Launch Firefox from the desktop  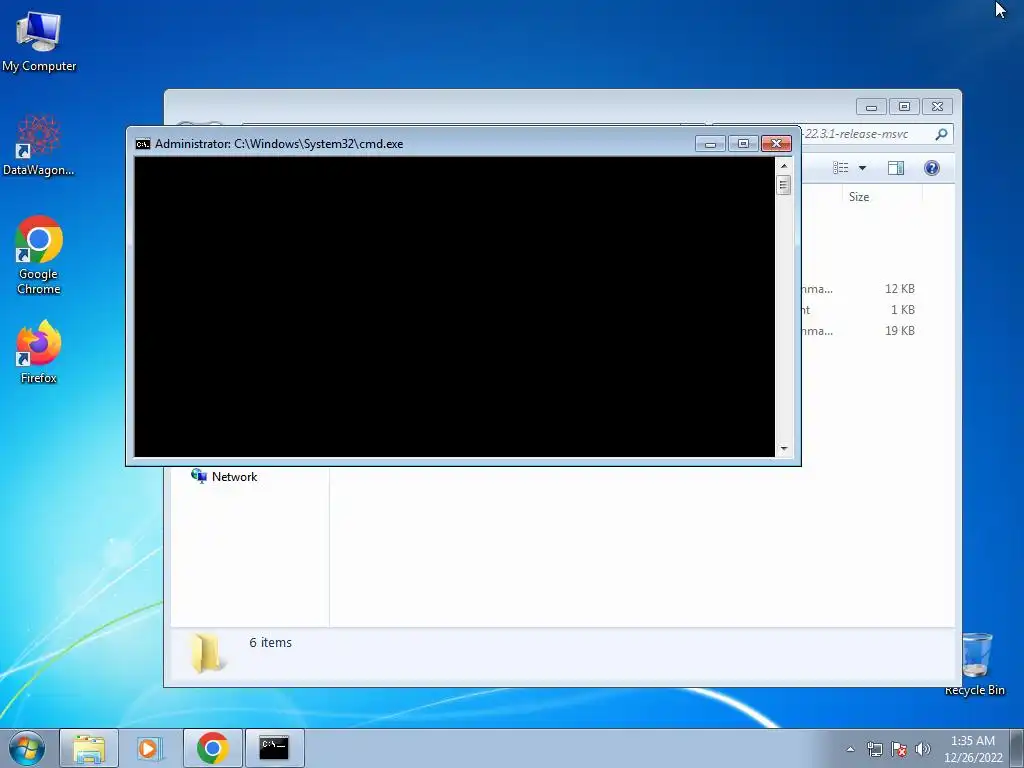(39, 351)
